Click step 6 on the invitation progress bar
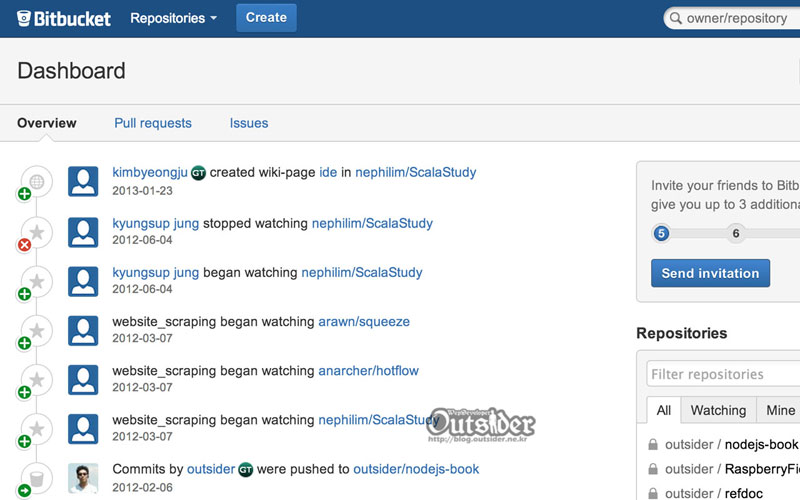 [736, 234]
